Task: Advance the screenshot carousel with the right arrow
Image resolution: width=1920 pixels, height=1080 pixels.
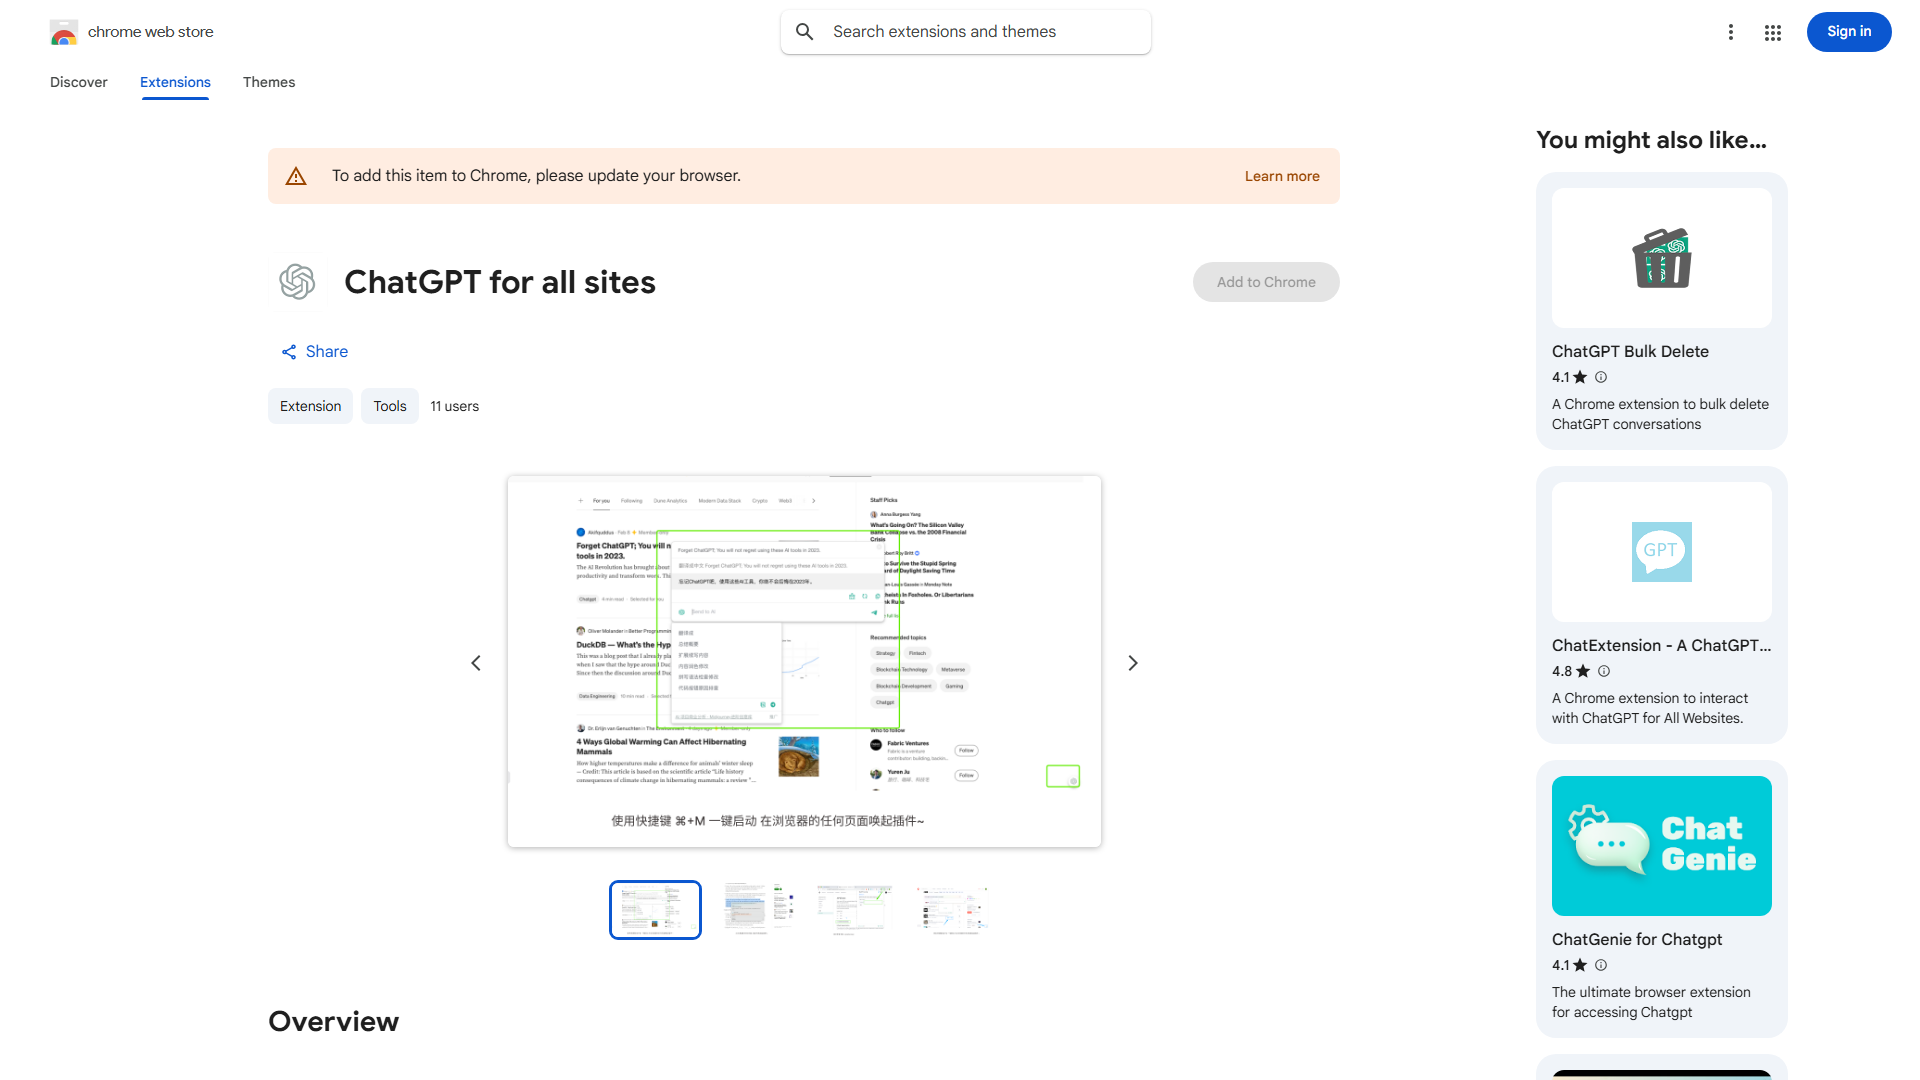Action: tap(1132, 662)
